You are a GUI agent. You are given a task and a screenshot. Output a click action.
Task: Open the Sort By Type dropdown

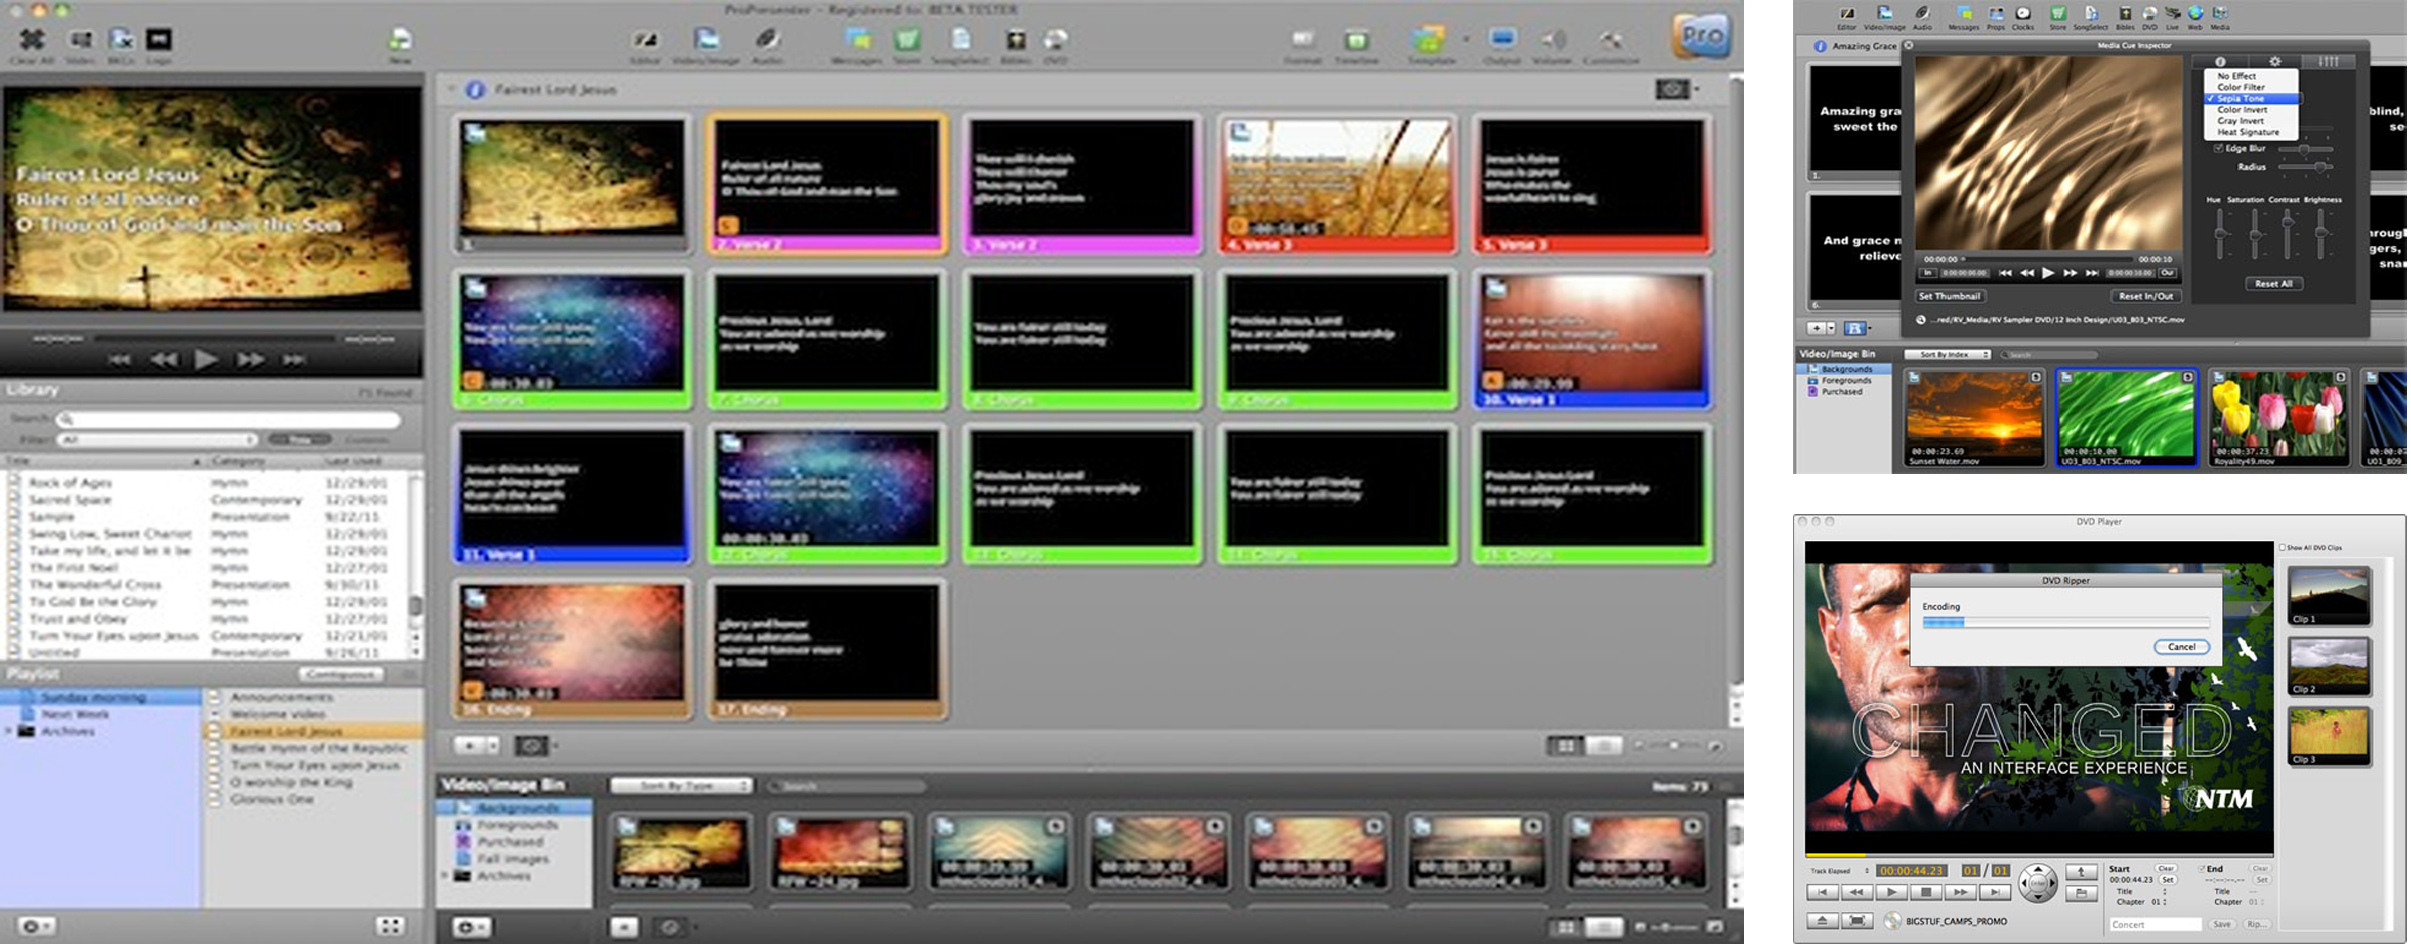(681, 786)
